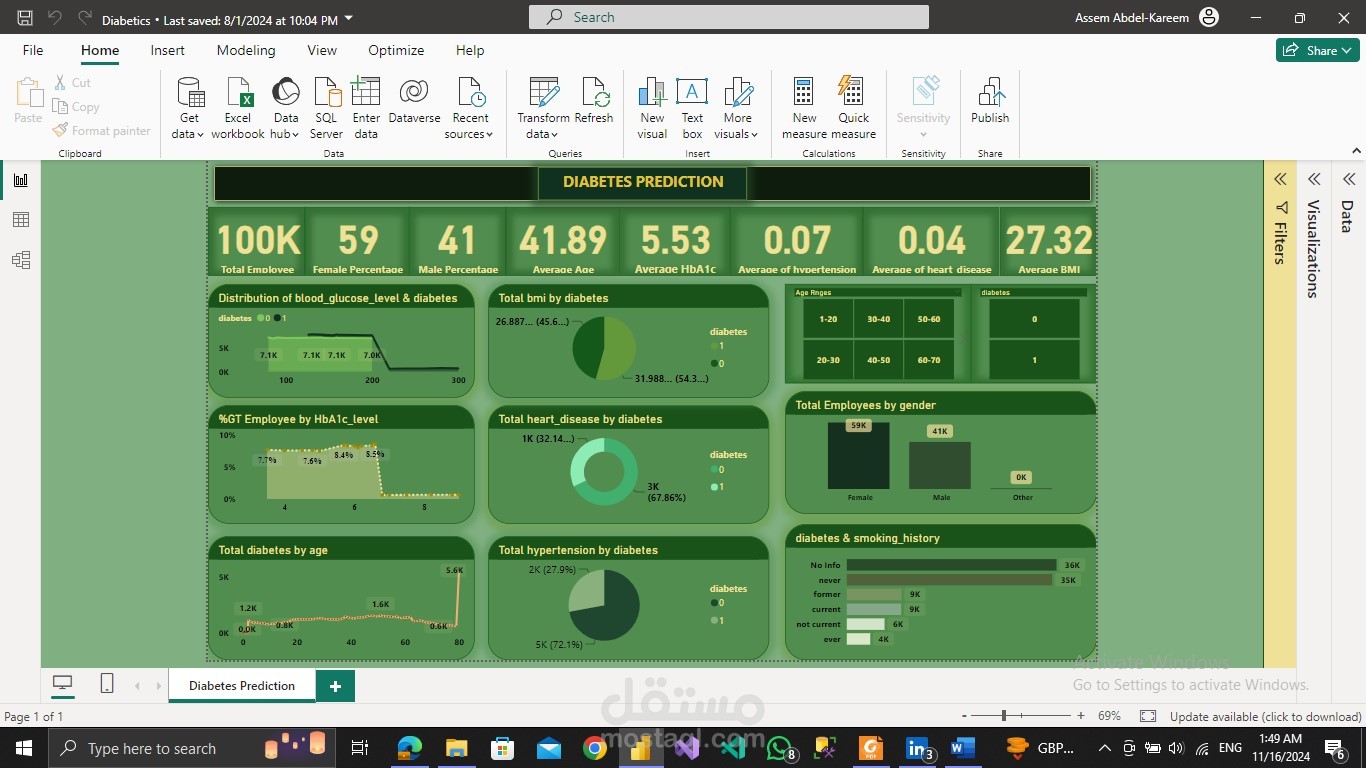Open the Help tab
This screenshot has width=1366, height=768.
click(x=470, y=50)
